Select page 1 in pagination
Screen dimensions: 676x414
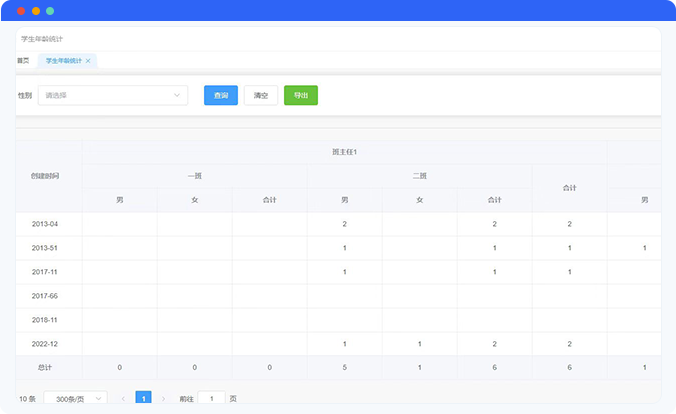[143, 398]
